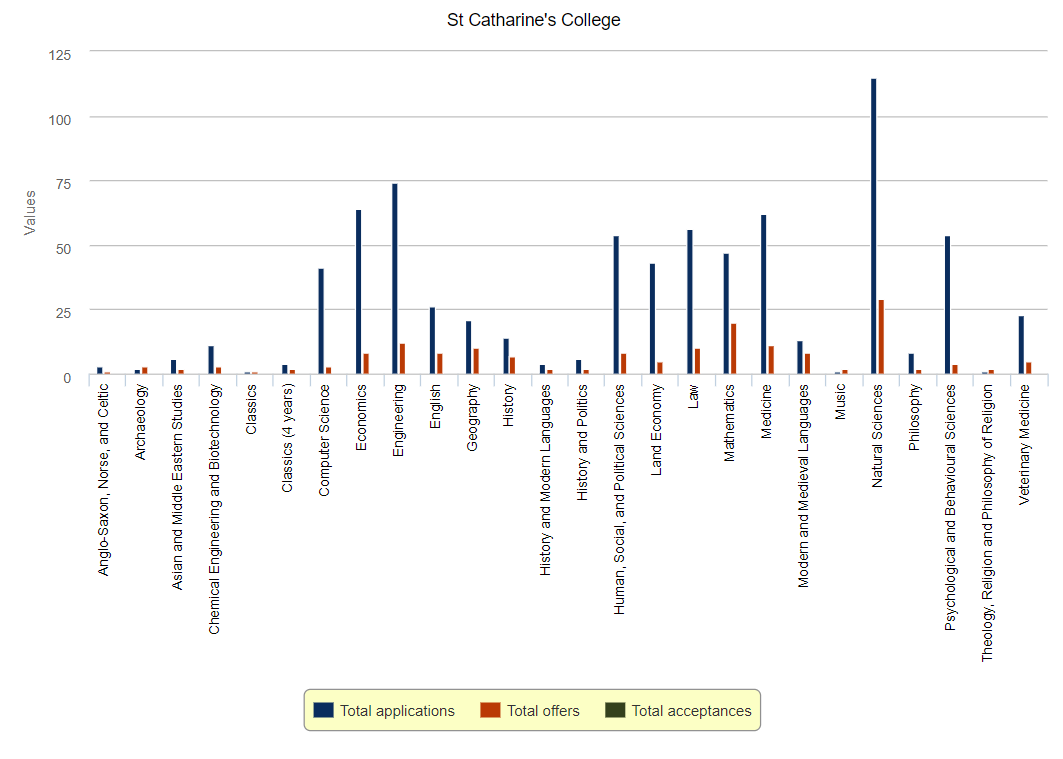Select the Veterinary Medicine blue applications bar

(1021, 345)
